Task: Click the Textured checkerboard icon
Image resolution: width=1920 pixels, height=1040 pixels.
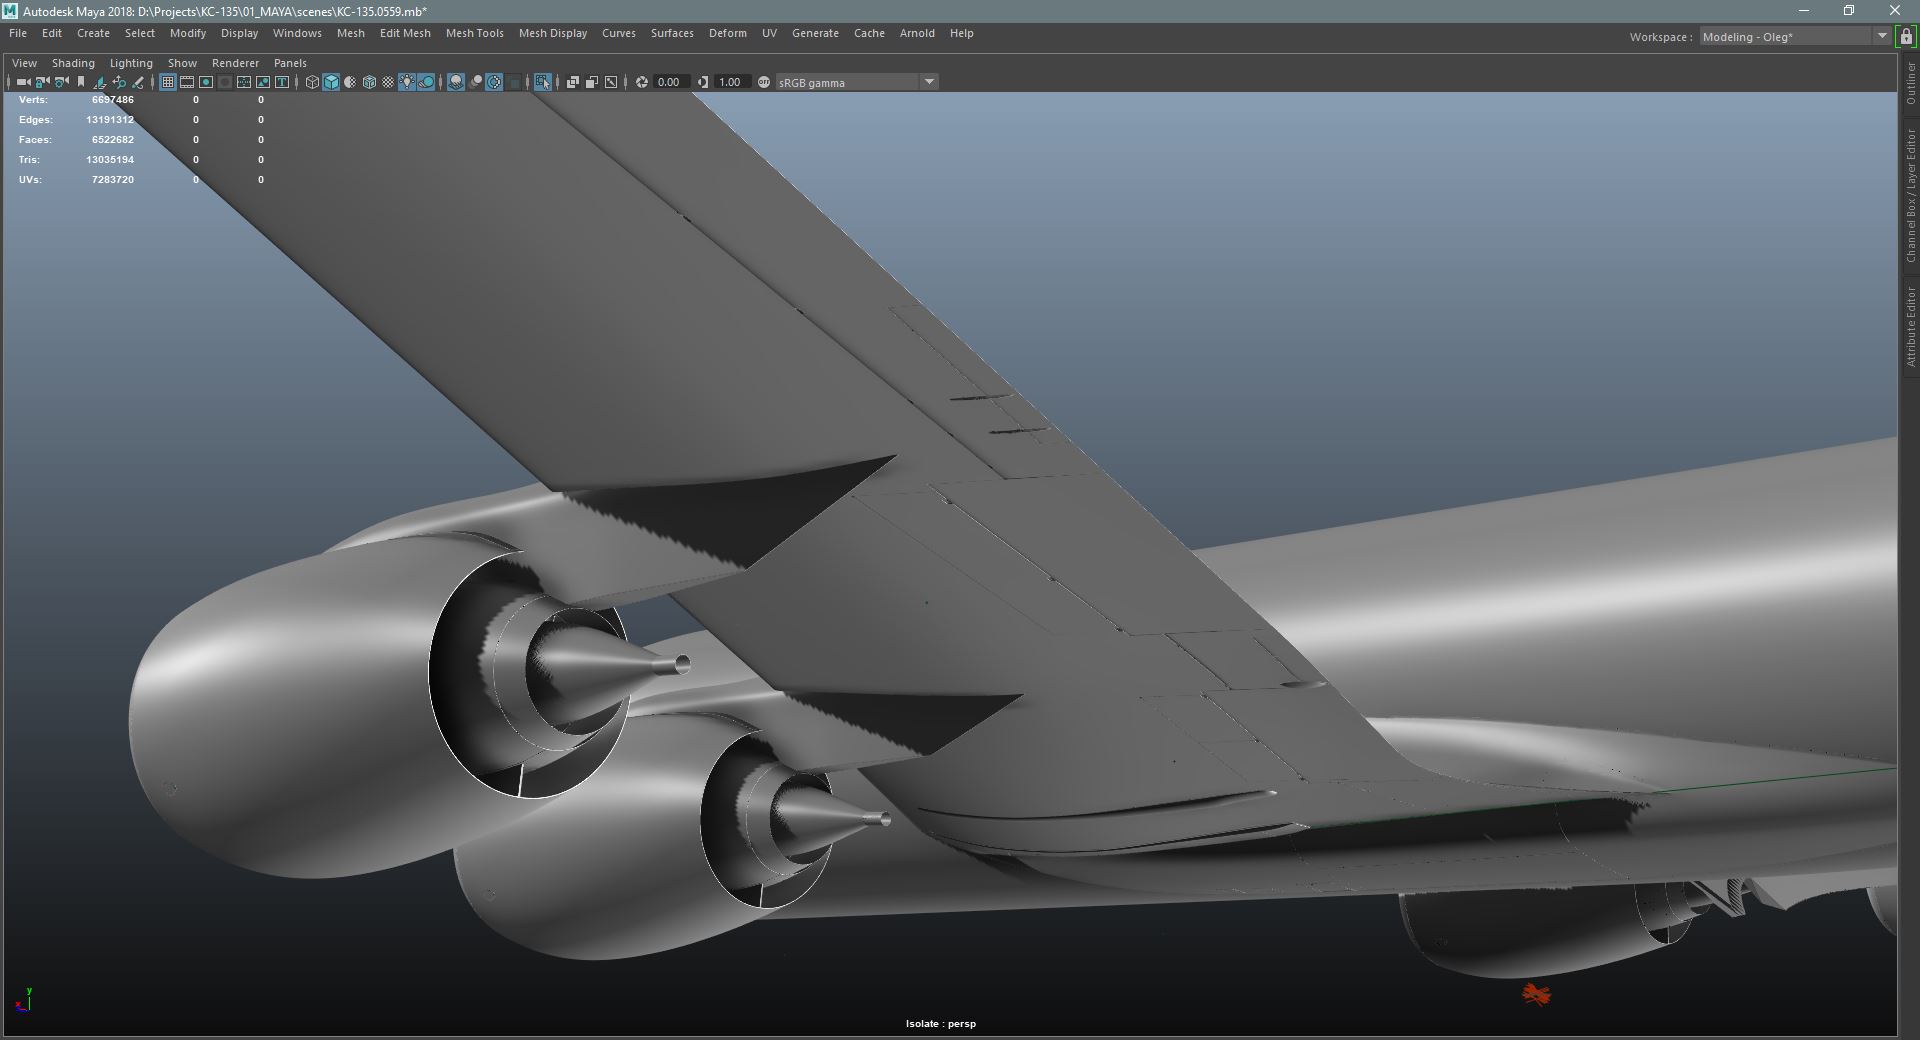Action: tap(388, 82)
